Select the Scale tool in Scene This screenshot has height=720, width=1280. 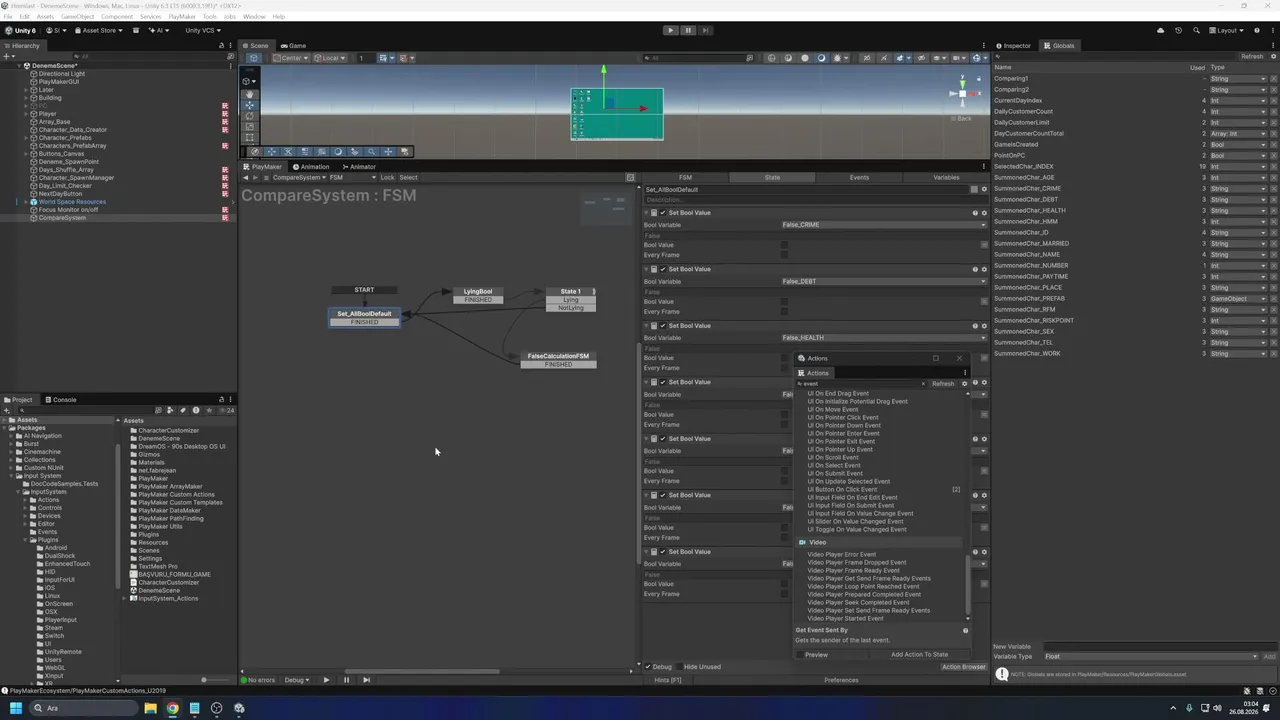tap(250, 127)
